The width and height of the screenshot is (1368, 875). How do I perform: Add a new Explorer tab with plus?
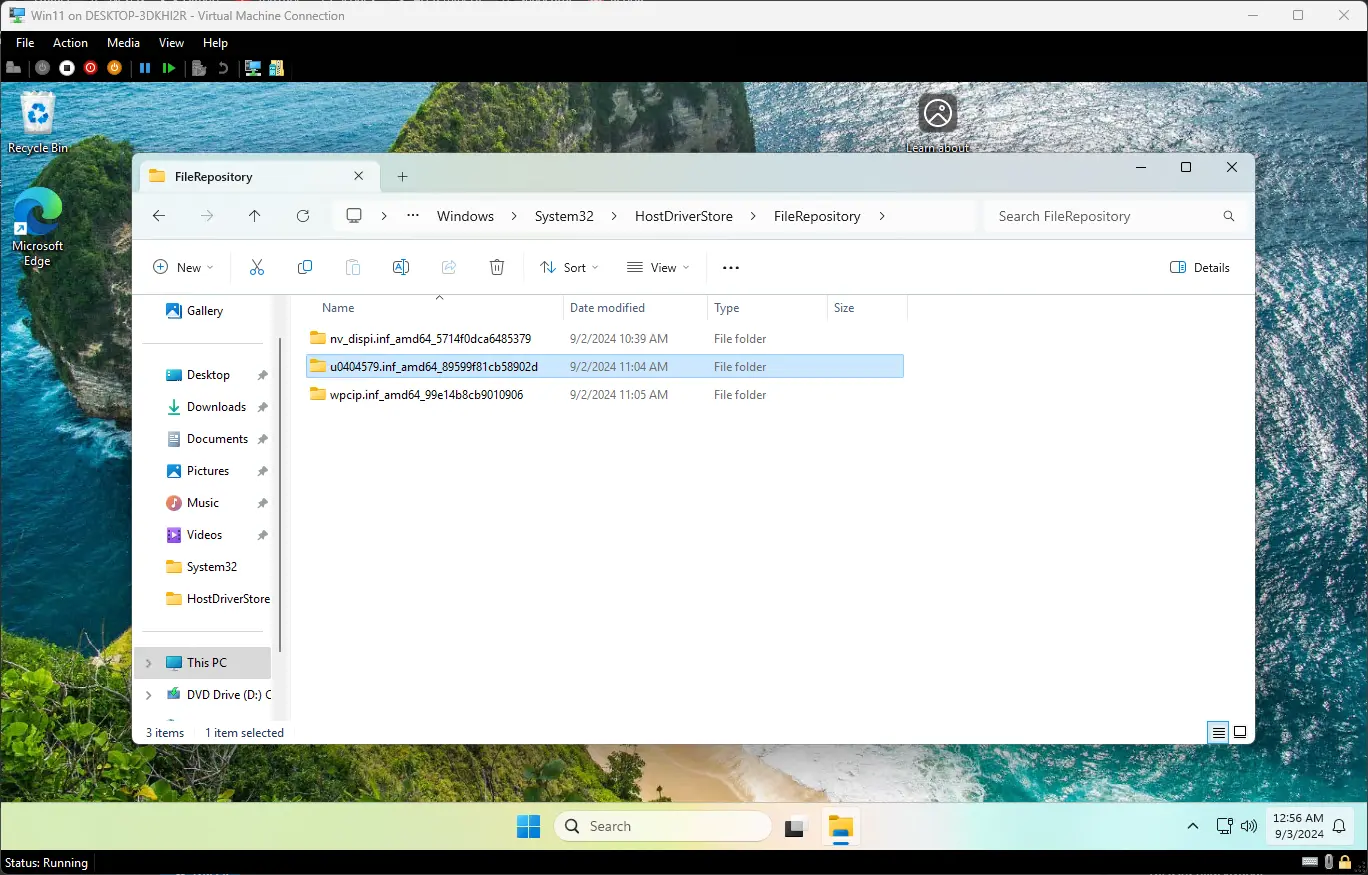[x=402, y=176]
